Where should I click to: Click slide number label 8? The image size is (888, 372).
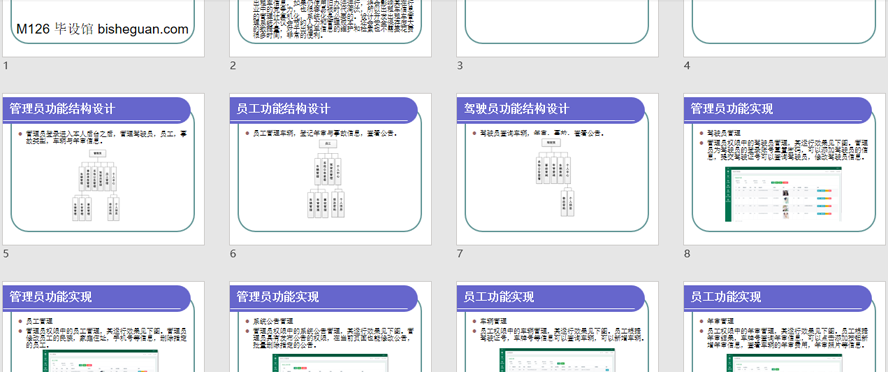687,254
